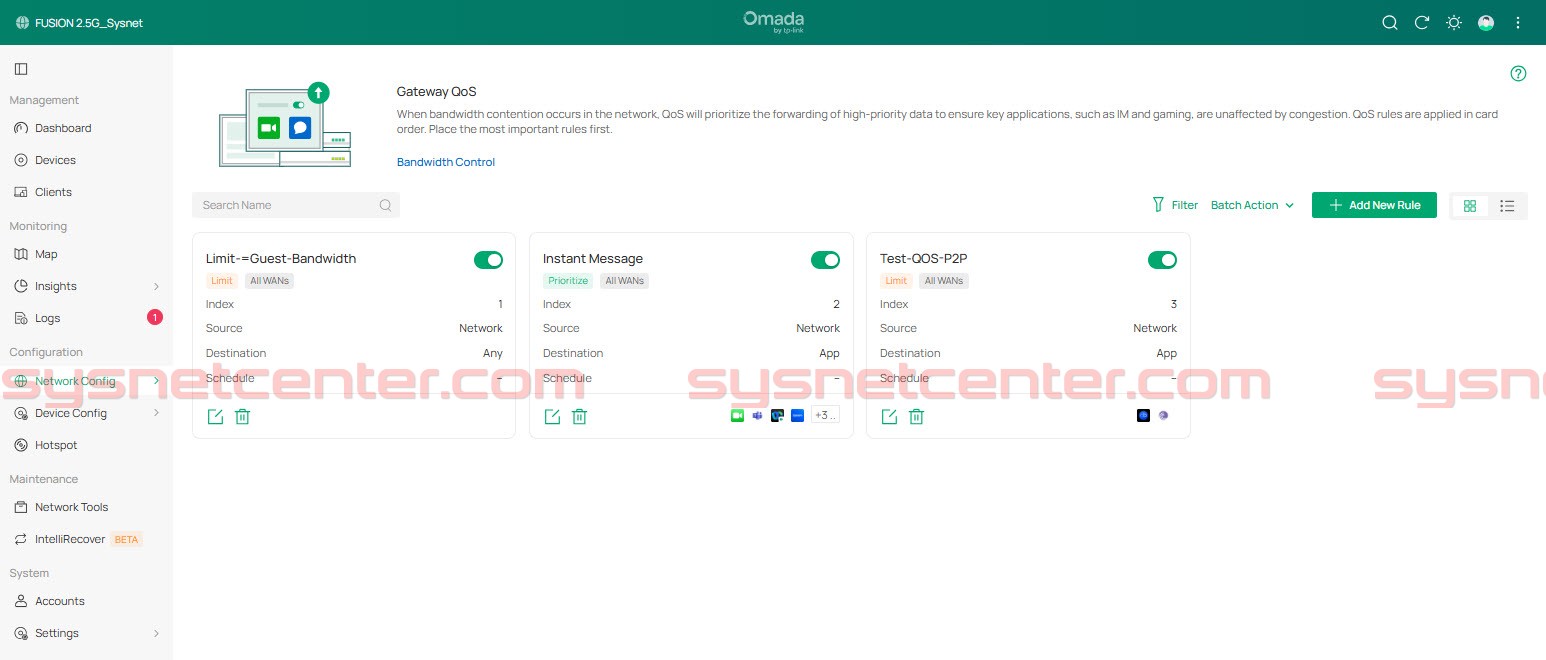Open the help question-mark icon
This screenshot has height=660, width=1546.
[1518, 73]
